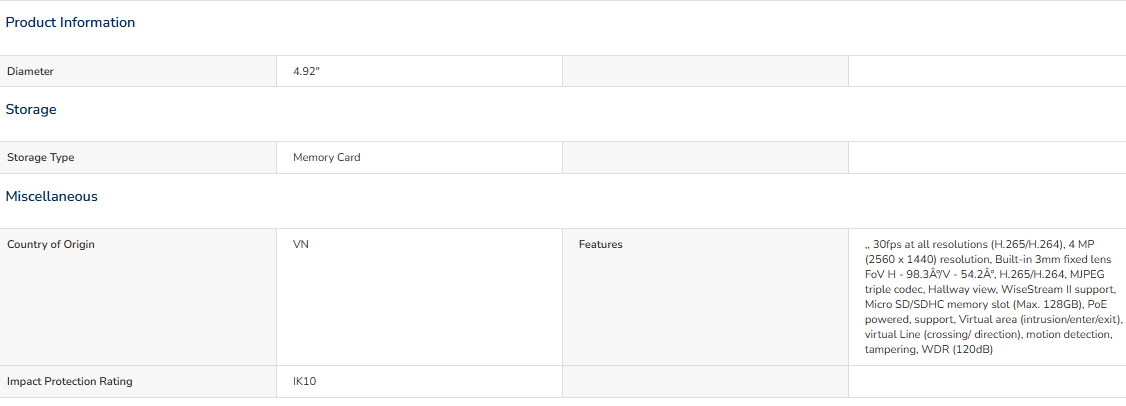Click the Storage section heading
The width and height of the screenshot is (1126, 406).
coord(31,110)
